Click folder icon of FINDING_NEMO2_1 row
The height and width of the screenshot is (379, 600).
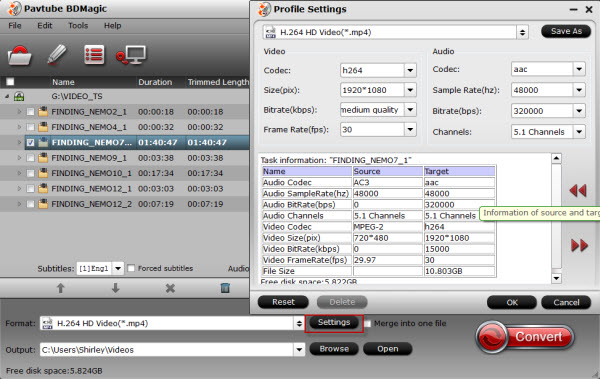(43, 111)
